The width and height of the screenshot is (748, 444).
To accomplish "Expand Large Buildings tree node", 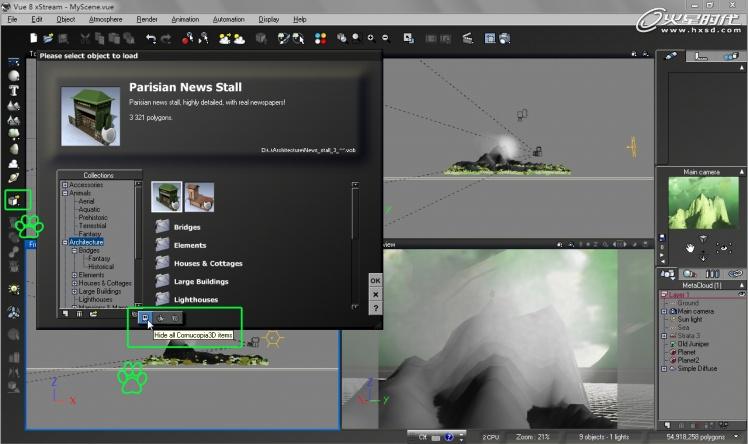I will [74, 291].
